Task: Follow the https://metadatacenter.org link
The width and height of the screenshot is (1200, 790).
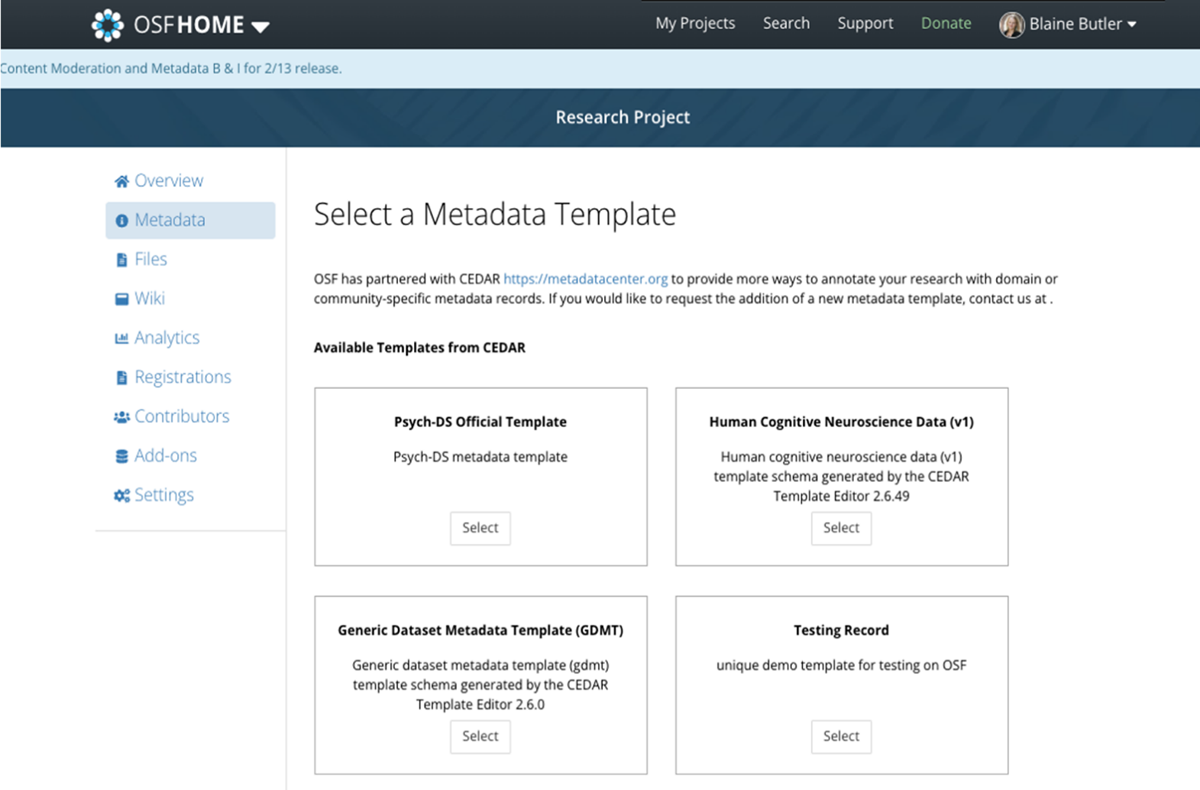Action: coord(585,279)
